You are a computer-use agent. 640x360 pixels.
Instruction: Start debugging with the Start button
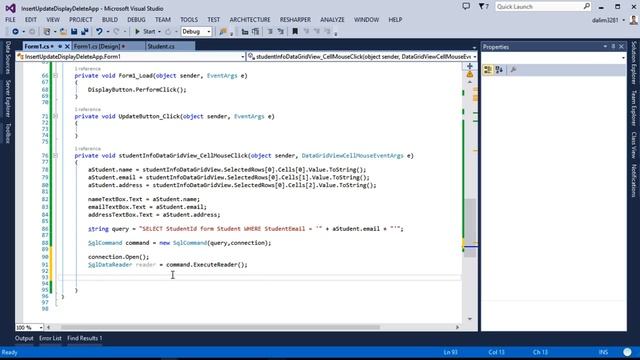coord(145,31)
